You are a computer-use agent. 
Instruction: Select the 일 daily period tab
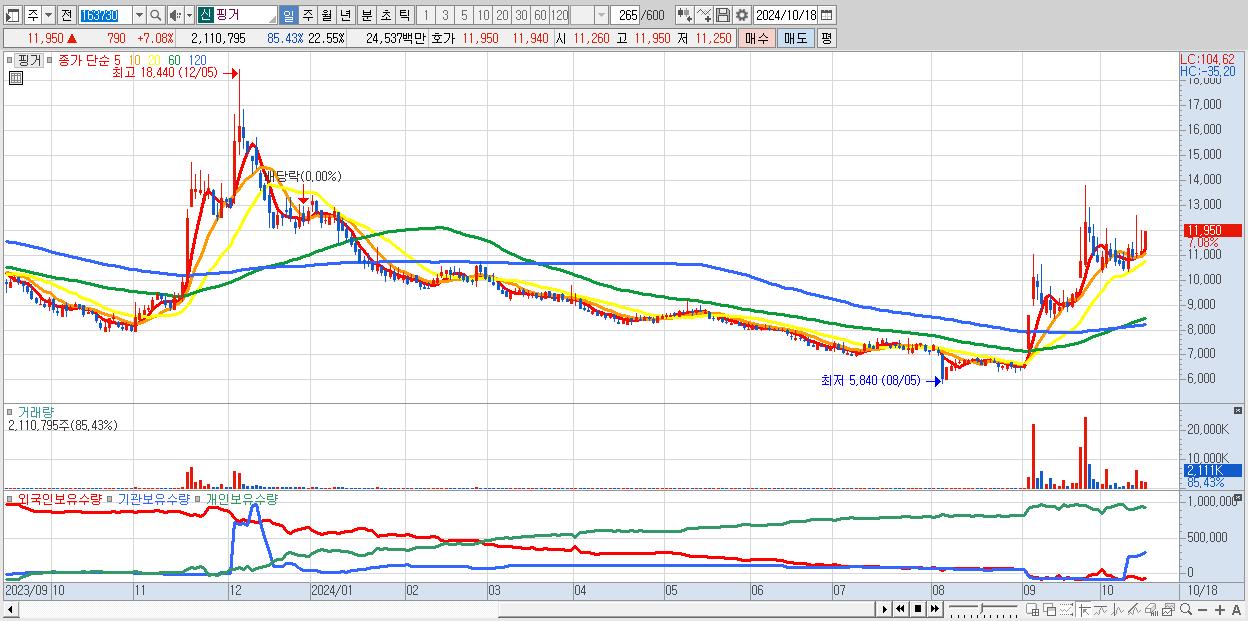(x=288, y=15)
